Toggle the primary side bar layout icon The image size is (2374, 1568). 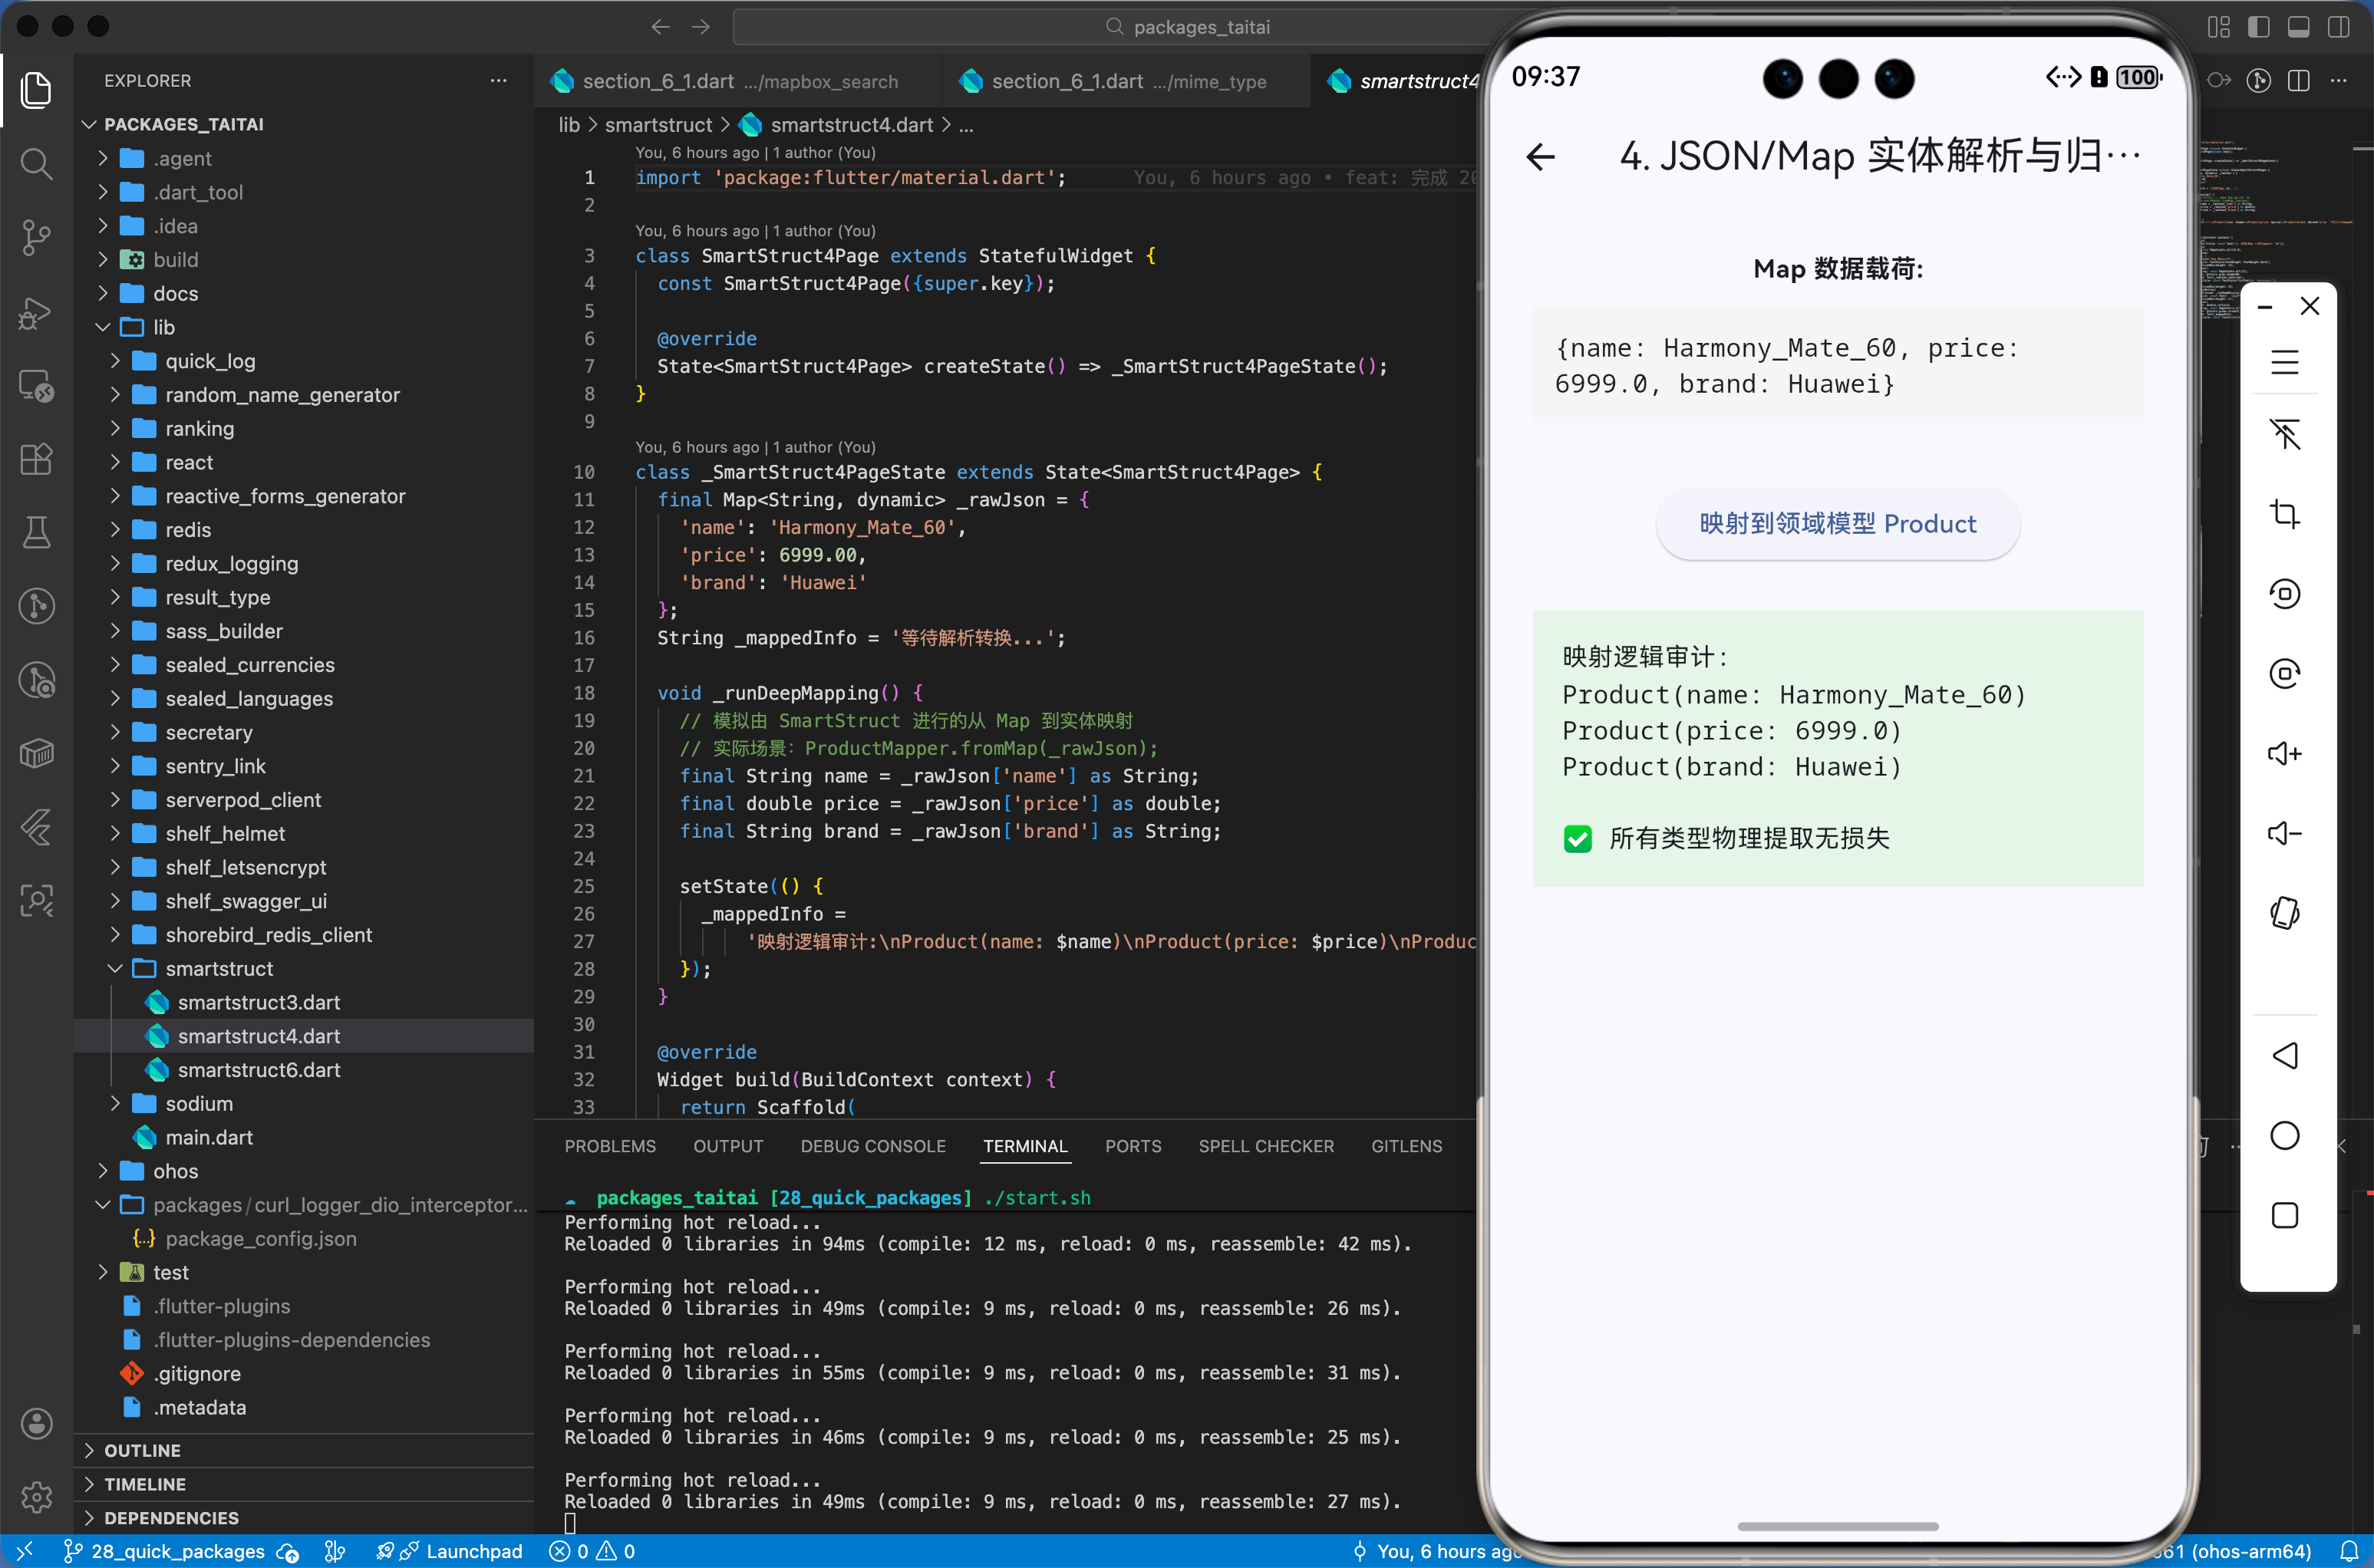click(2258, 27)
